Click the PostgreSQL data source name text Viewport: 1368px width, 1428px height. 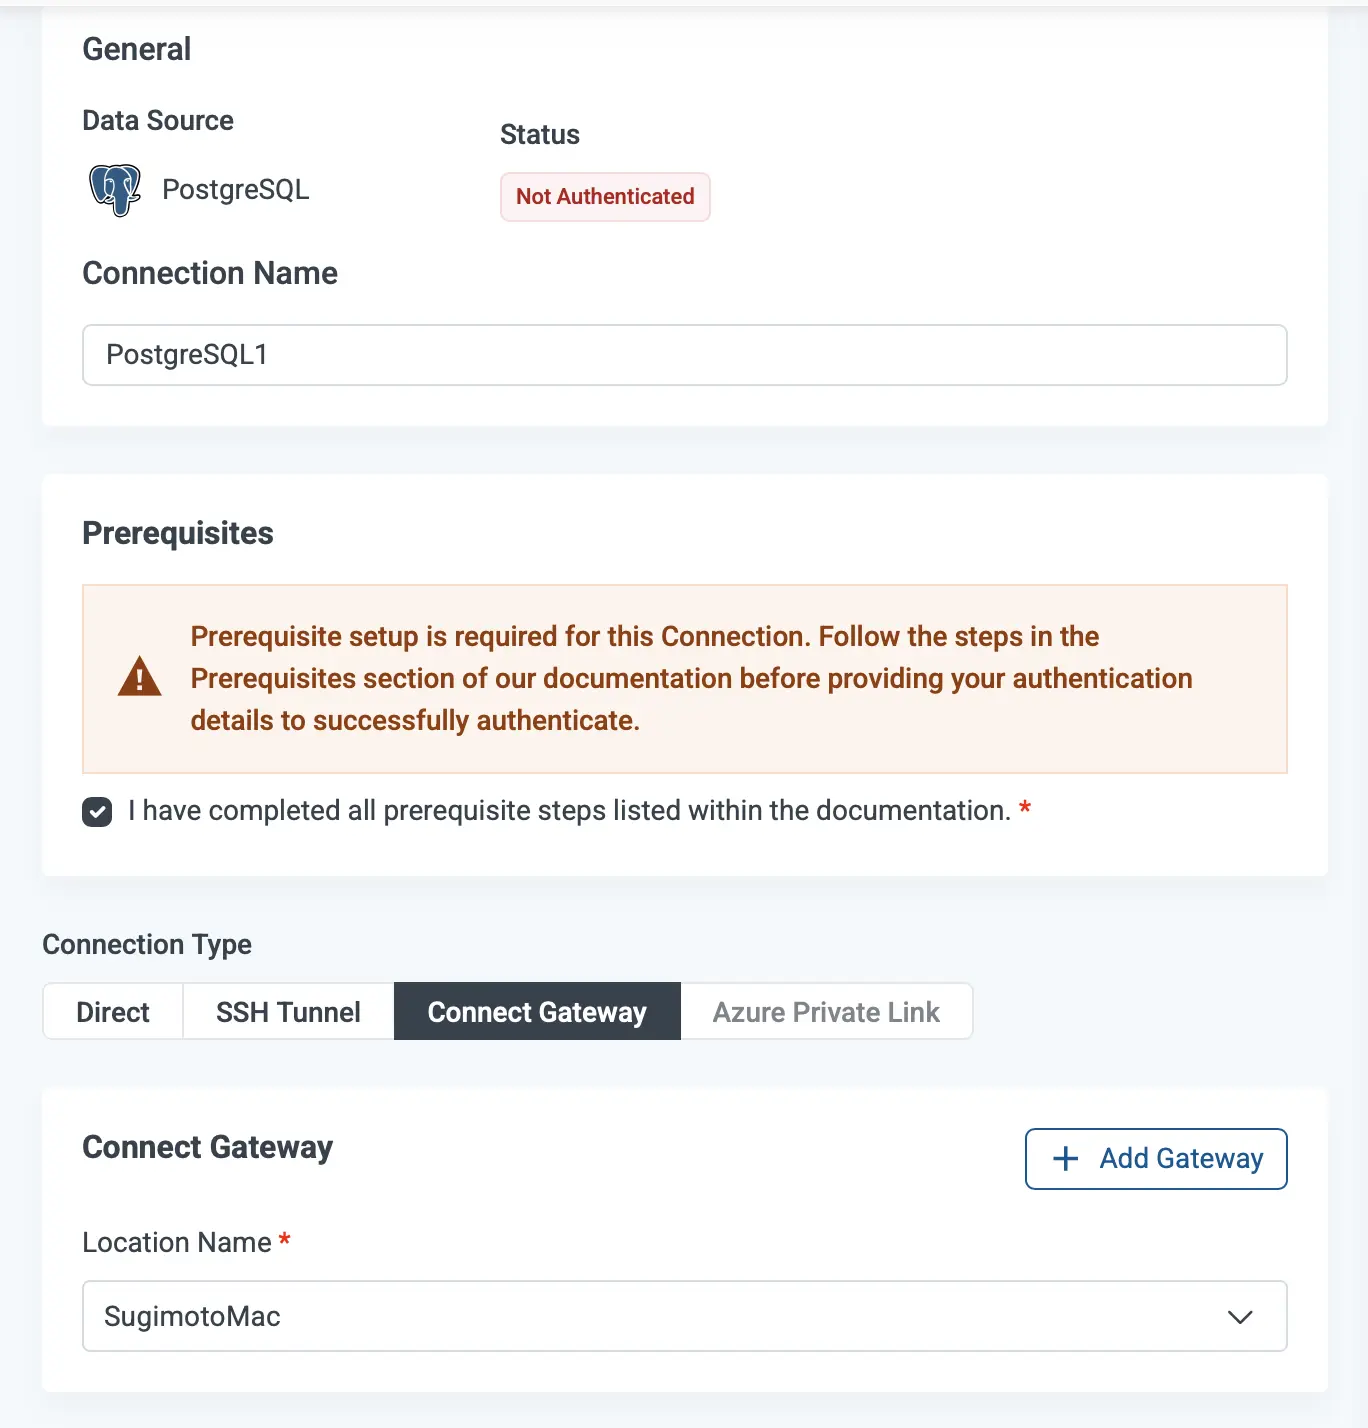[236, 190]
